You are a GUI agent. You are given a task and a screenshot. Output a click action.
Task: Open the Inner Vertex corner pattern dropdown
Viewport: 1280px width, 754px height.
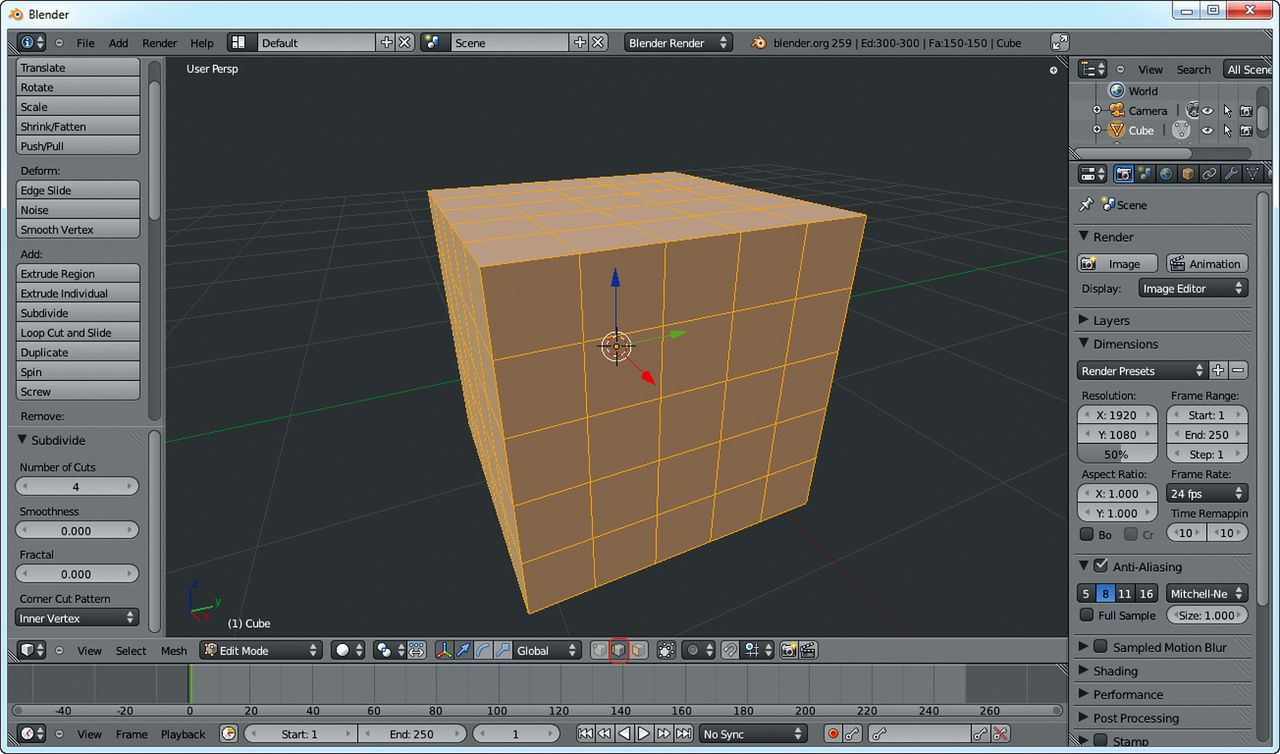(x=77, y=618)
